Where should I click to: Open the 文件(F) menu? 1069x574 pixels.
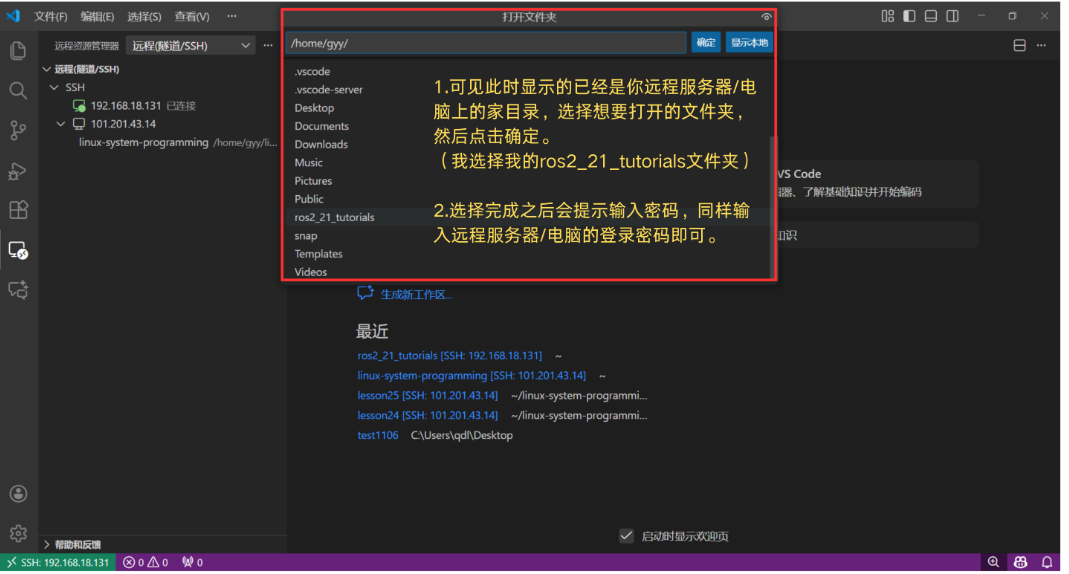[x=51, y=16]
